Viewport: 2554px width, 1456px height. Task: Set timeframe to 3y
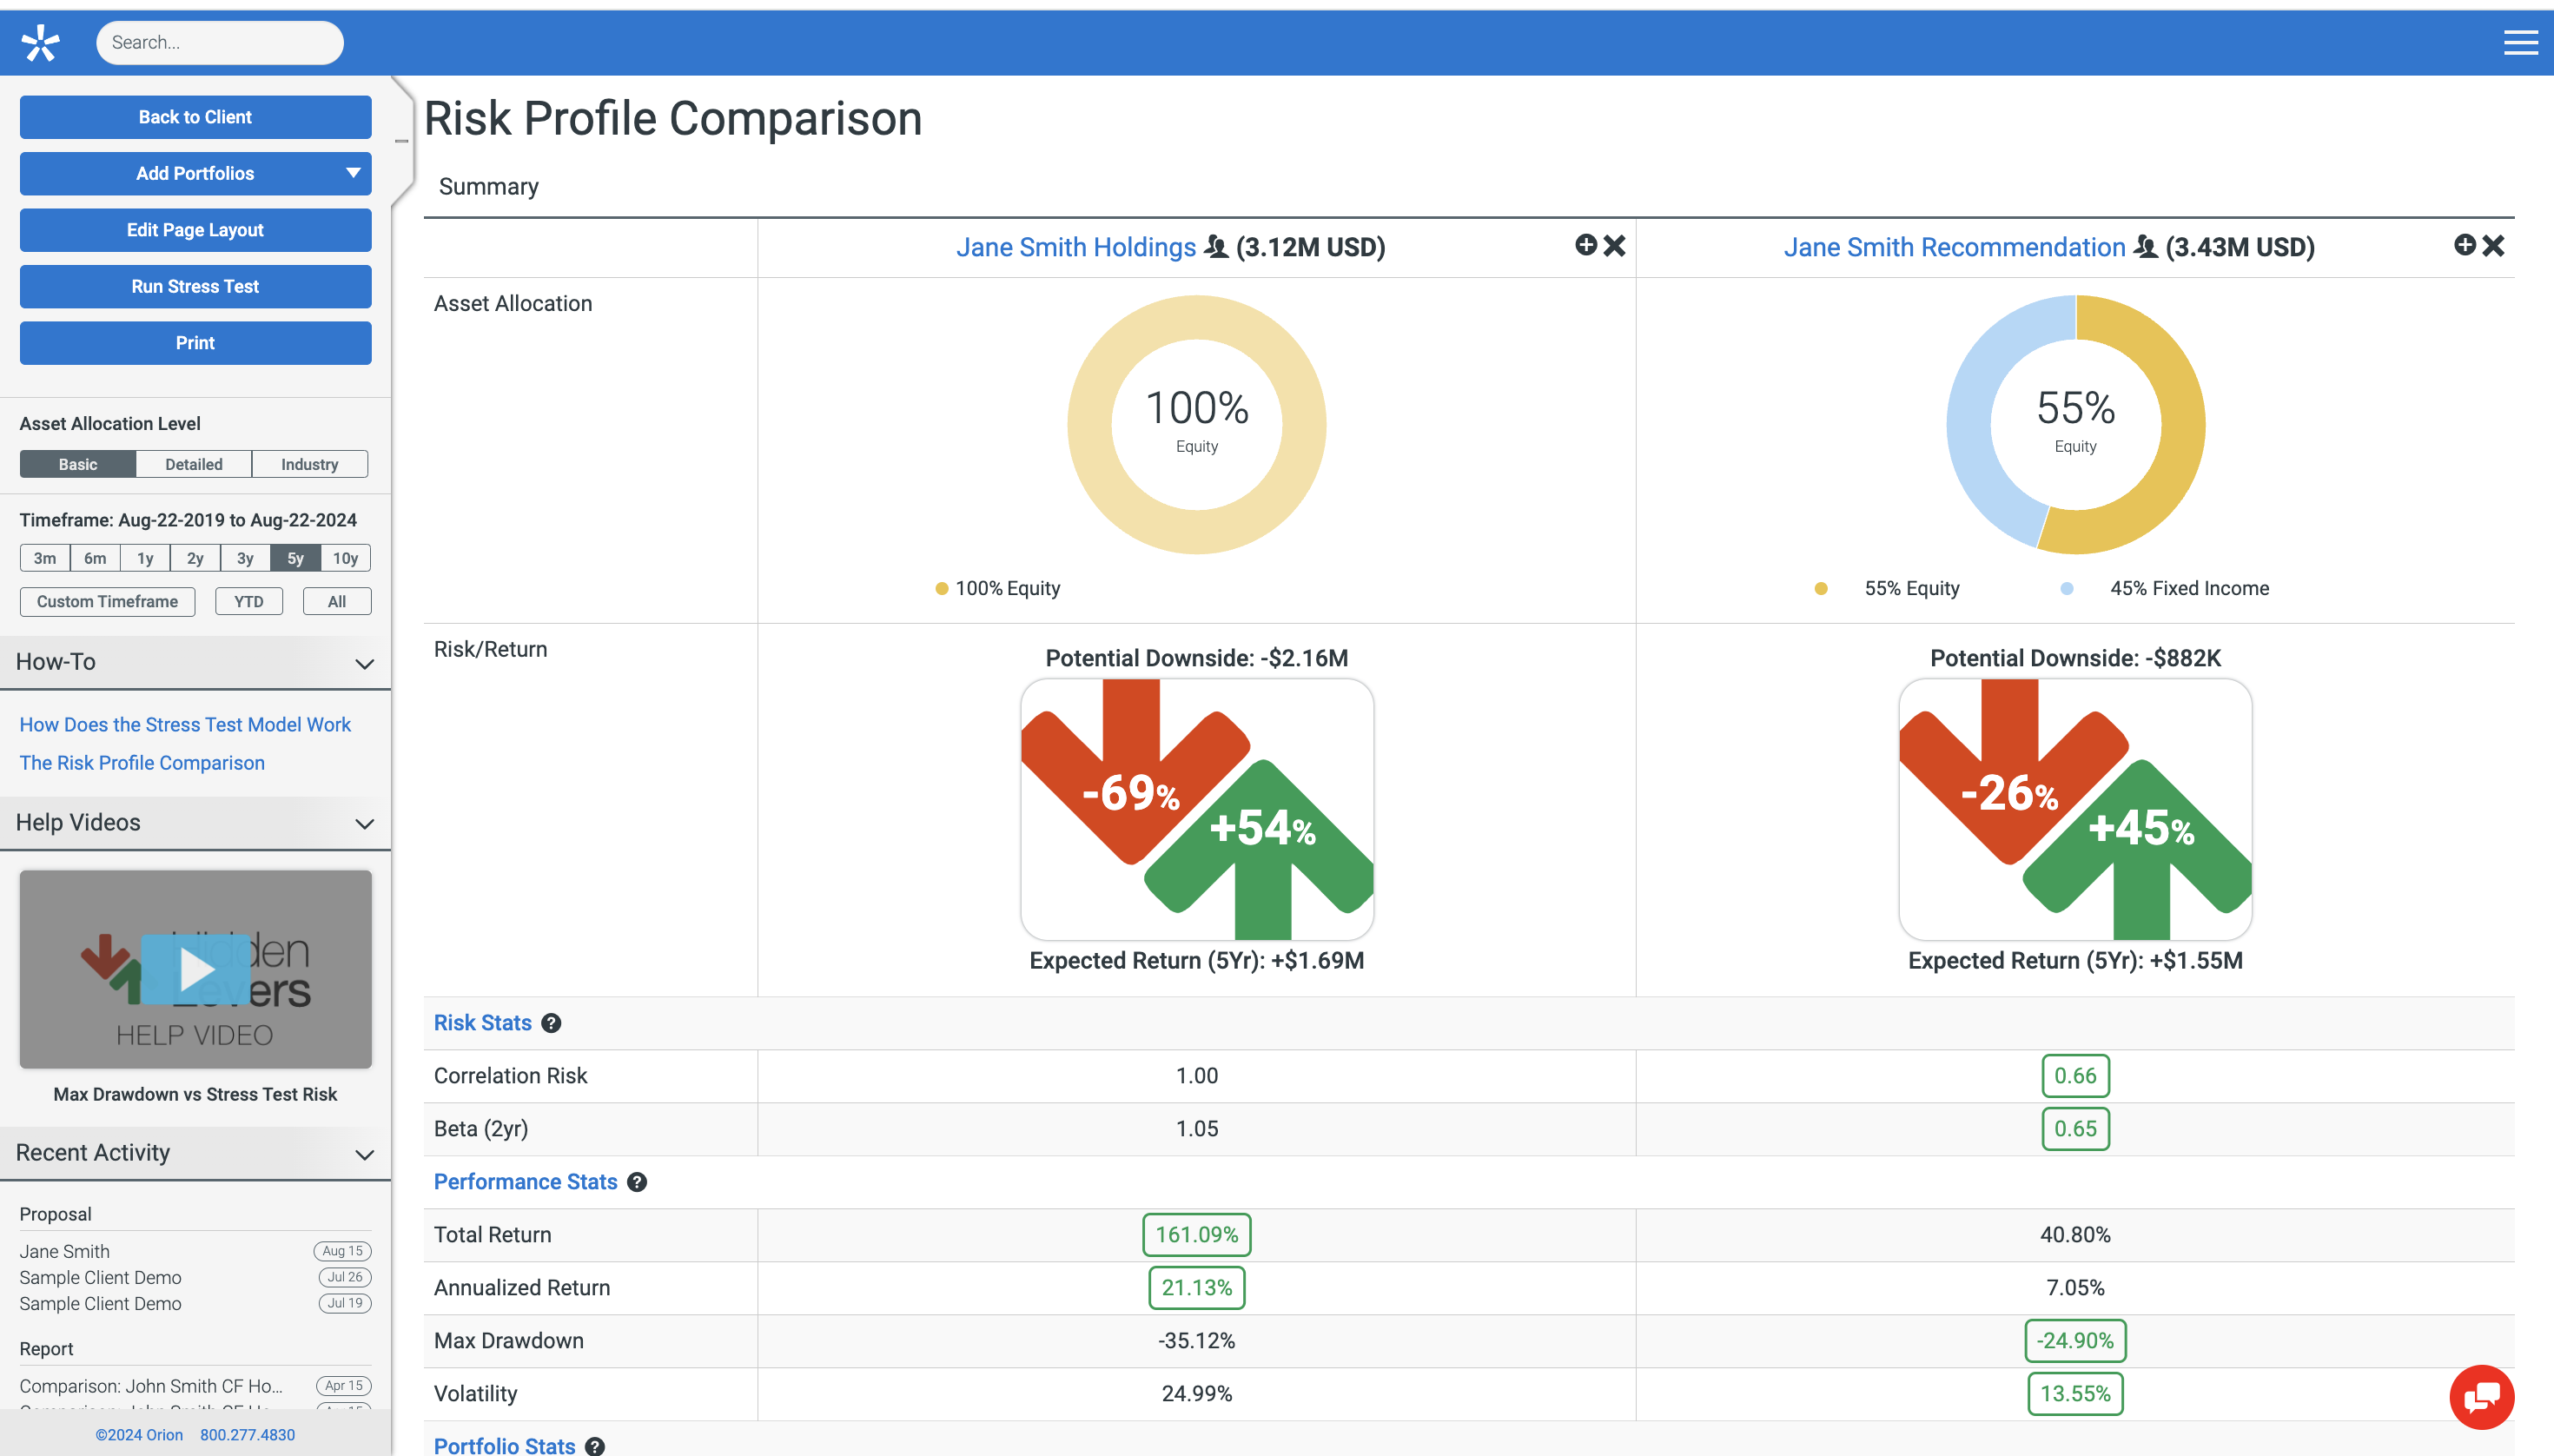pyautogui.click(x=245, y=558)
